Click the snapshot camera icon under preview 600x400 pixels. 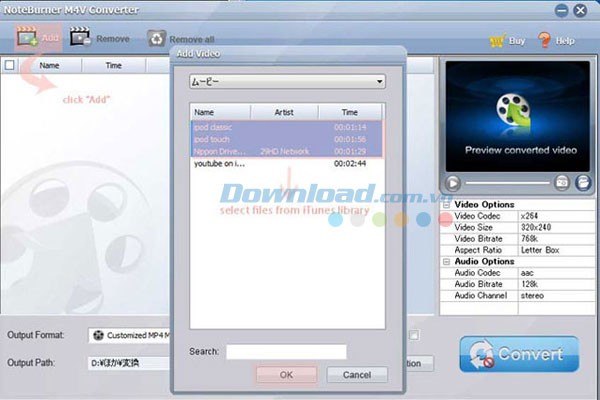click(562, 183)
